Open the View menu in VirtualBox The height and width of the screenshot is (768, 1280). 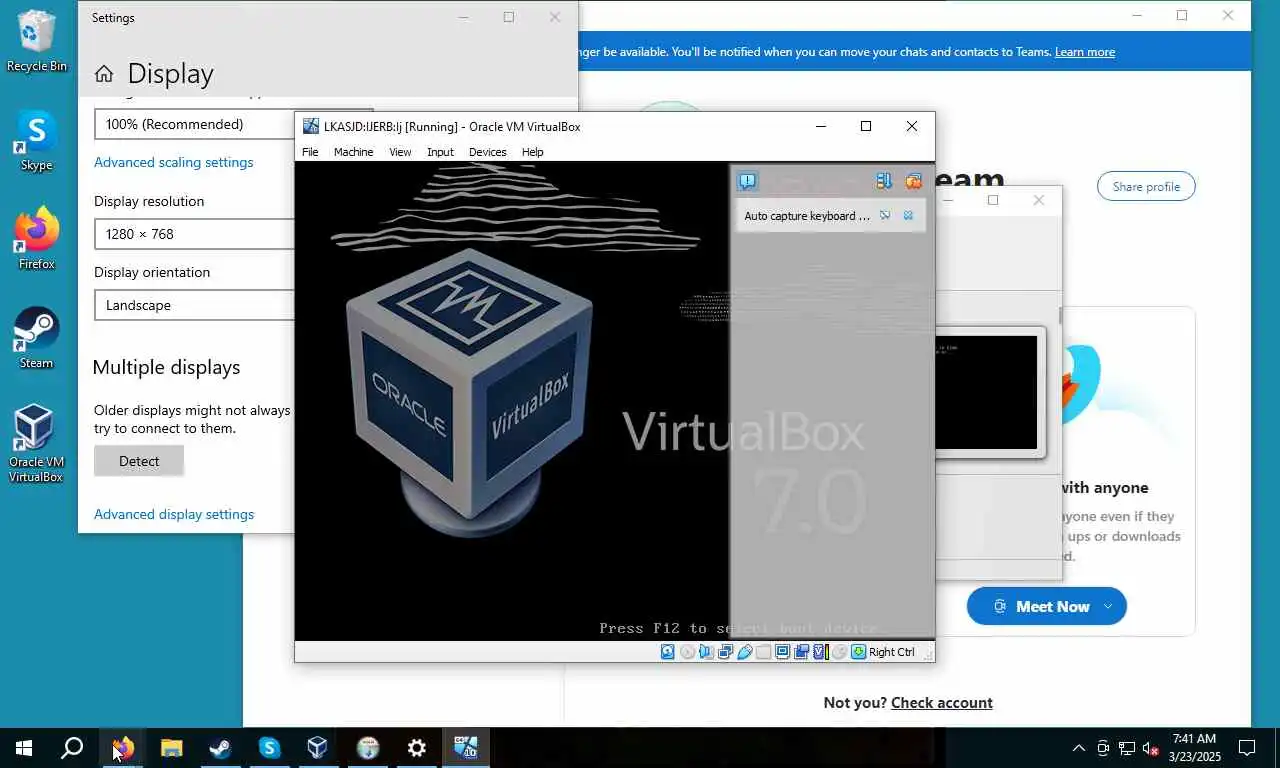point(400,152)
